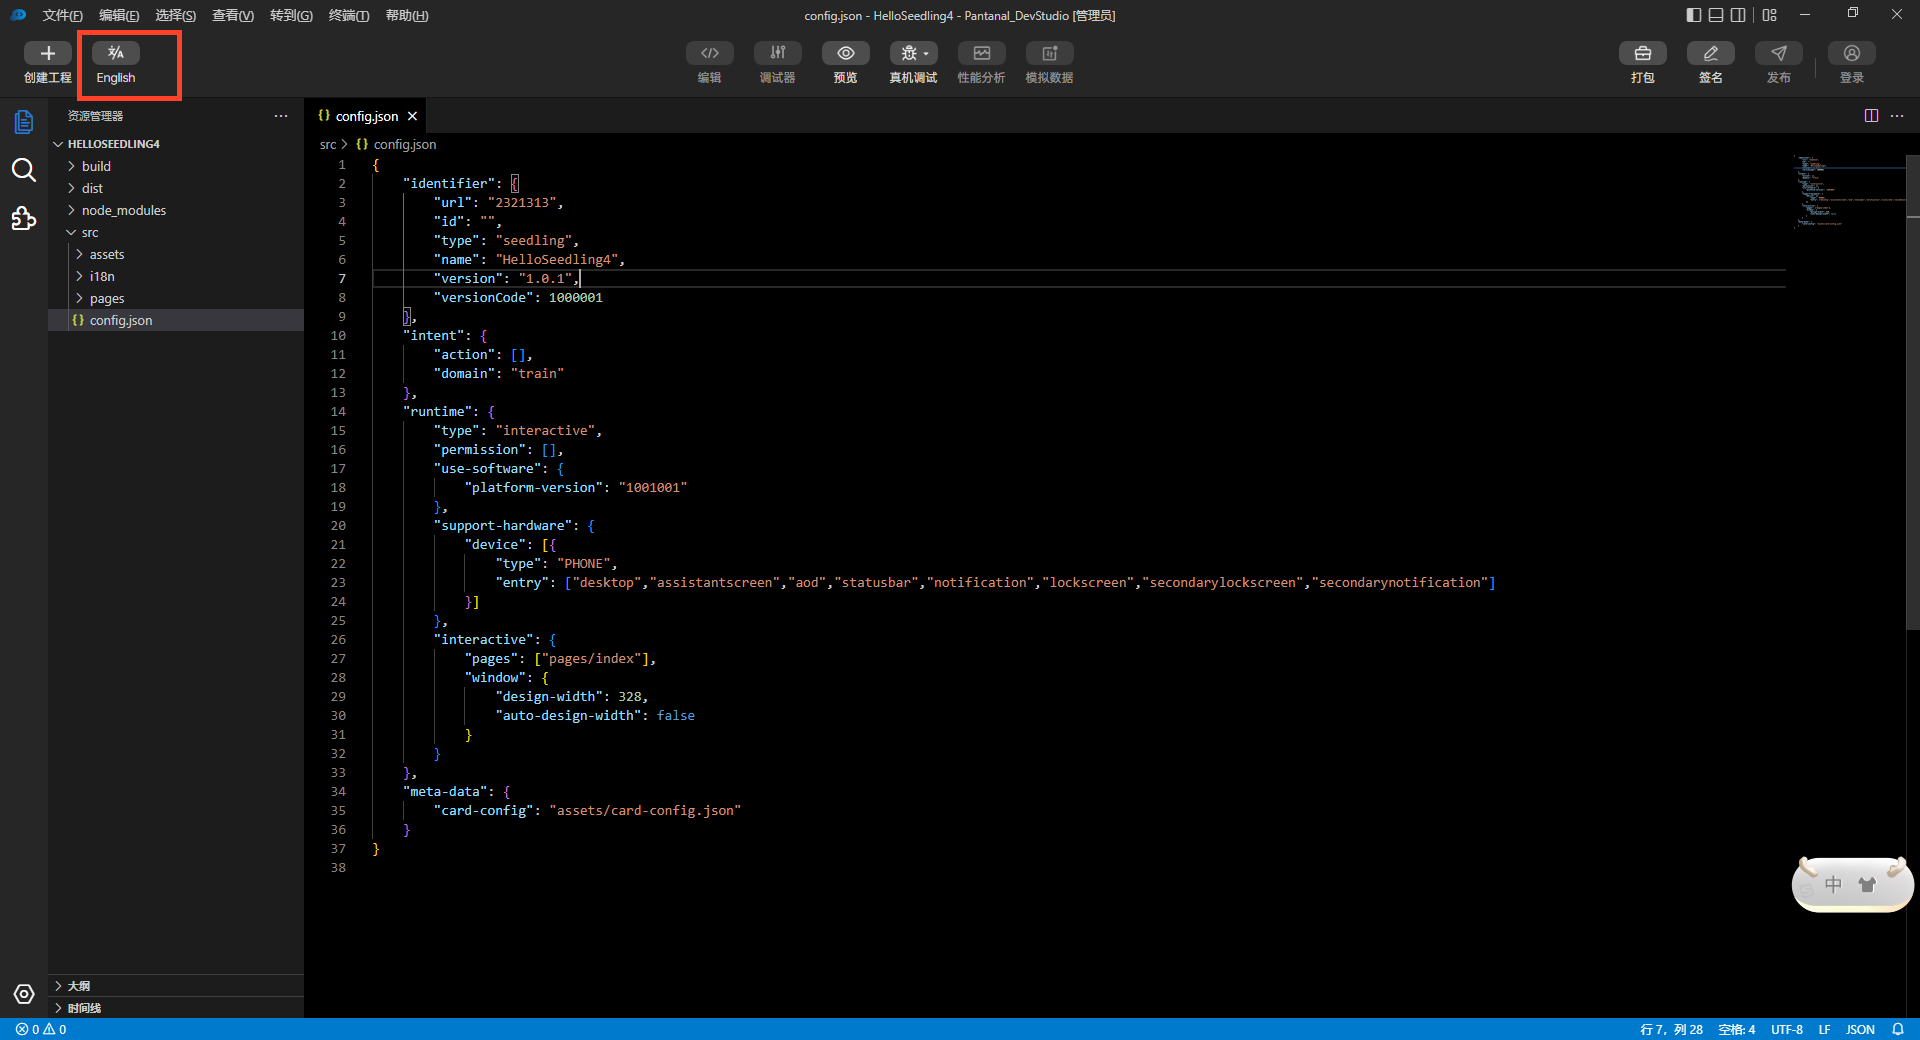This screenshot has width=1920, height=1040.
Task: Open the debugger (调试器) tool
Action: tap(778, 53)
